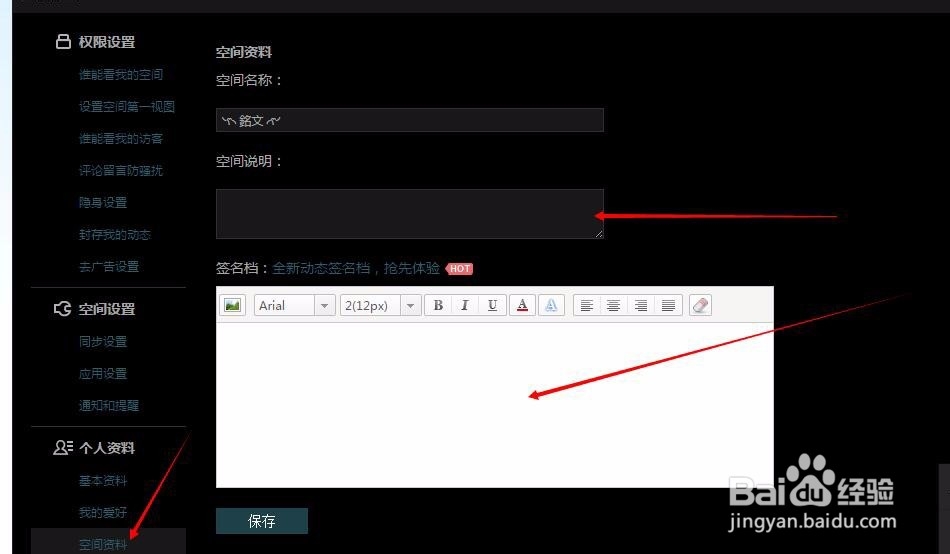Screen dimensions: 950x554
Task: Click the lock icon beside 权限设置
Action: [x=63, y=41]
